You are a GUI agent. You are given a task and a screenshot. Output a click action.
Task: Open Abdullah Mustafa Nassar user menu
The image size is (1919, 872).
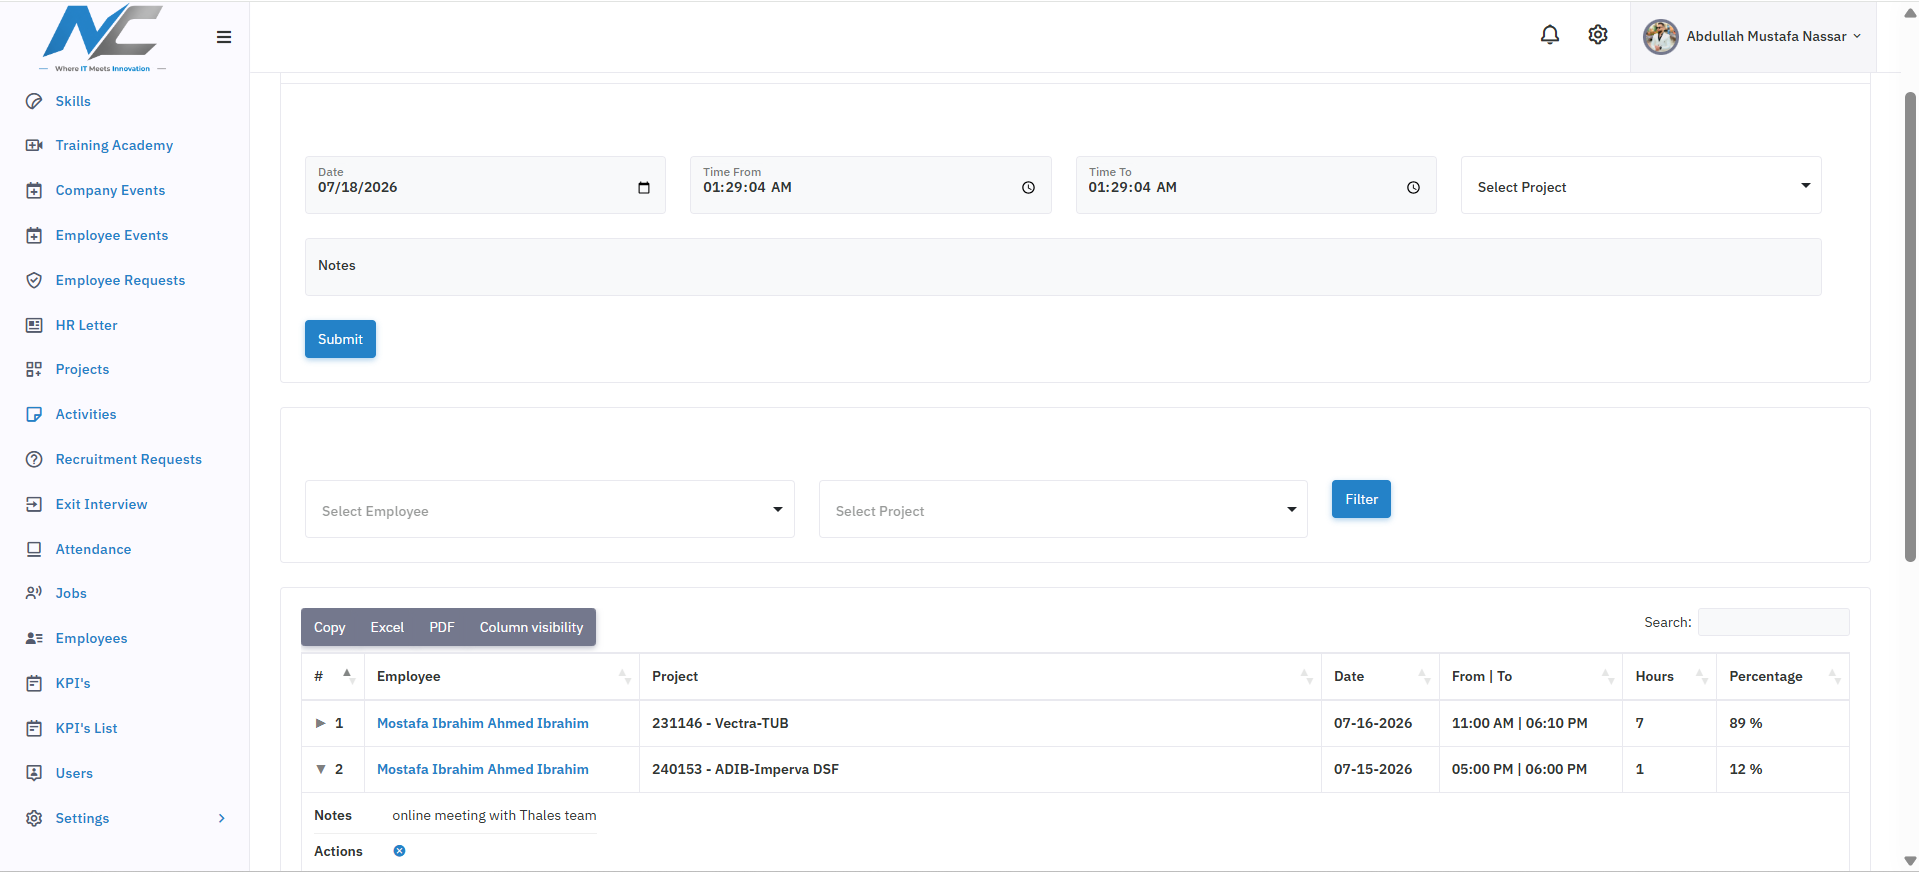[x=1752, y=36]
